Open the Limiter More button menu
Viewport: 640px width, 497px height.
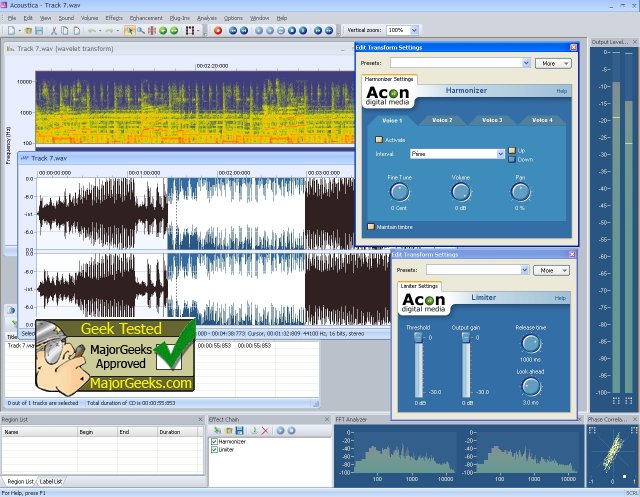point(551,271)
